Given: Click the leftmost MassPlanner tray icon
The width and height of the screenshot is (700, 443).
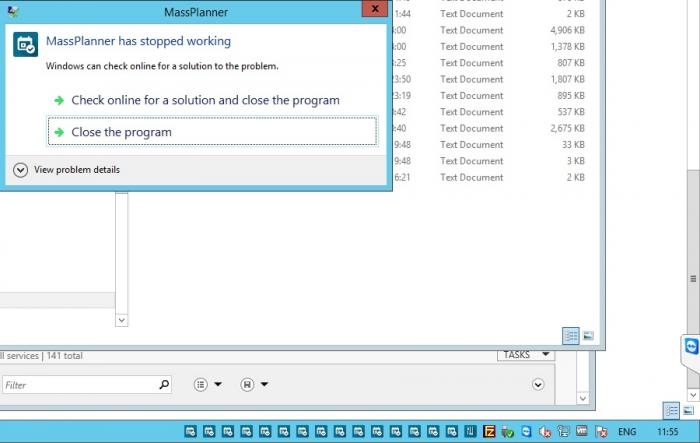Looking at the screenshot, I should (191, 431).
